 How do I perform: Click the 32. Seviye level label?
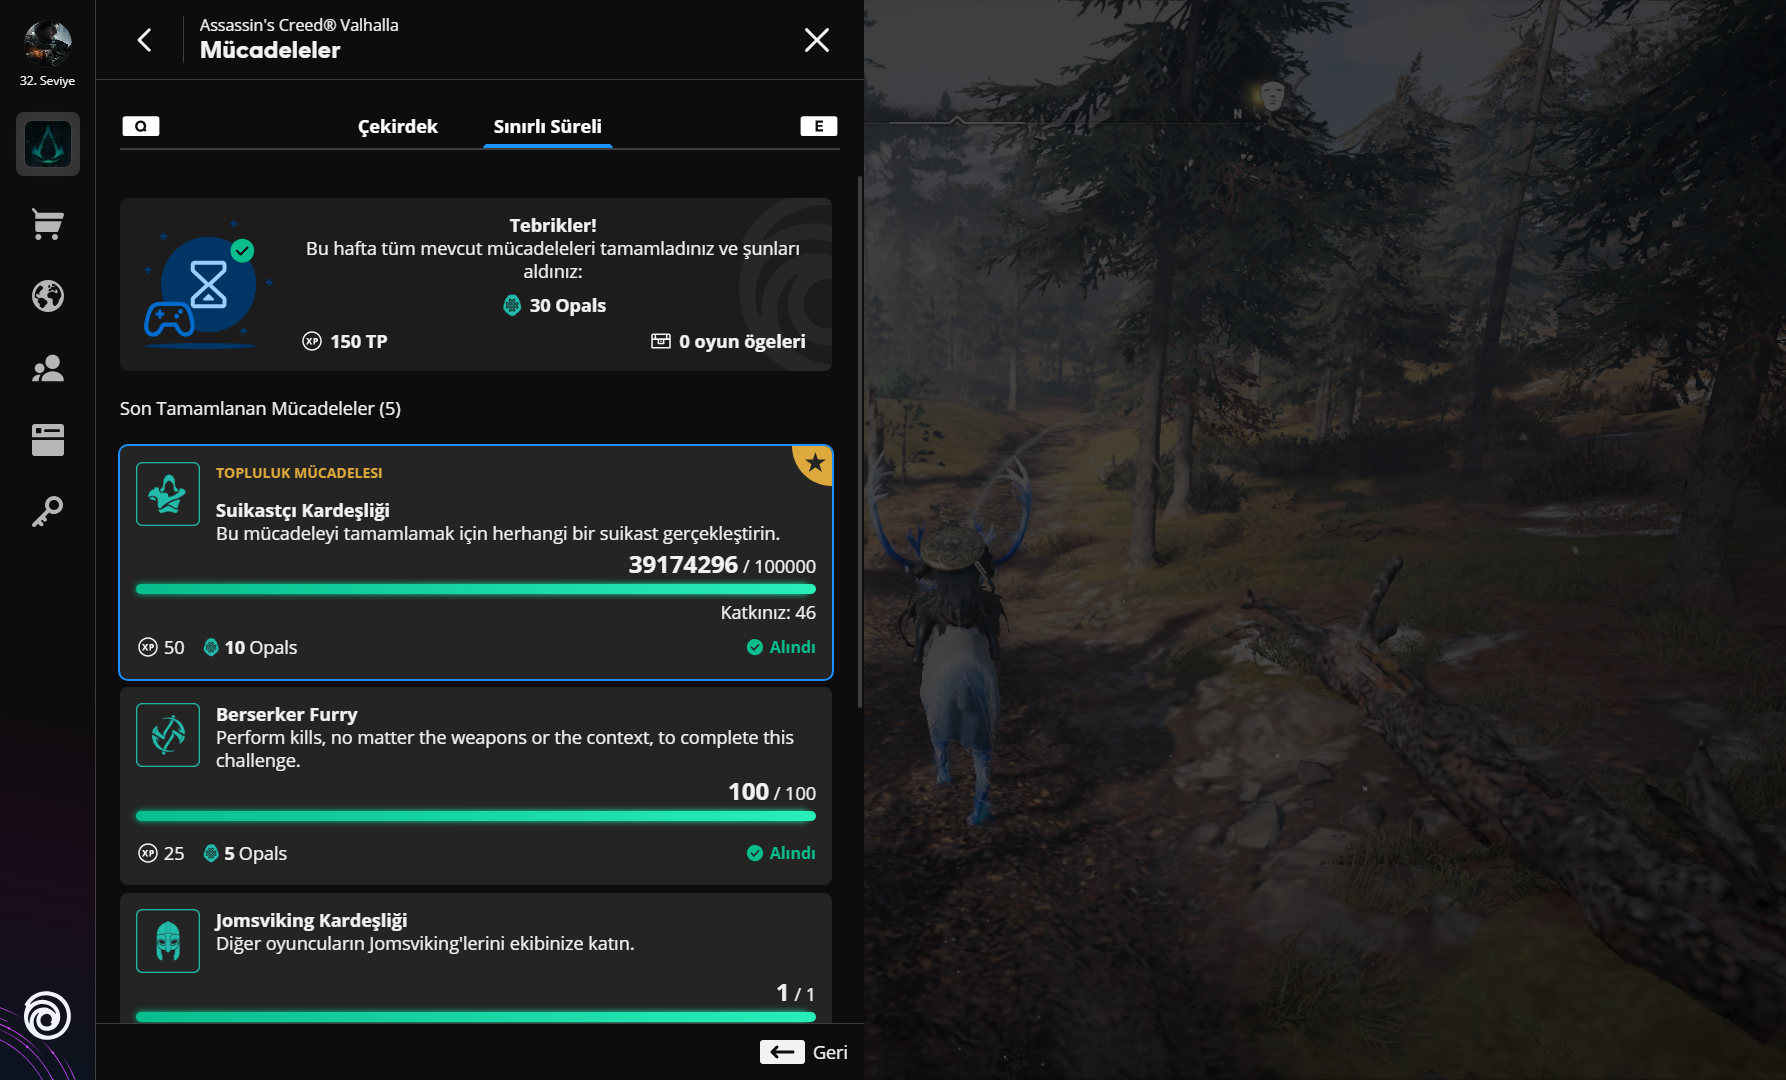(x=47, y=81)
